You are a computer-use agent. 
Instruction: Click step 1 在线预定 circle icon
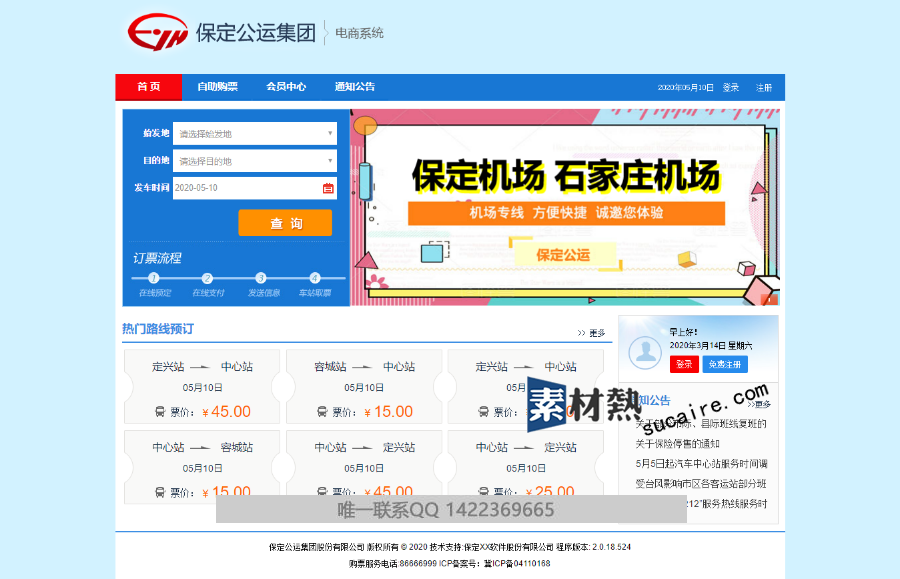[x=153, y=278]
